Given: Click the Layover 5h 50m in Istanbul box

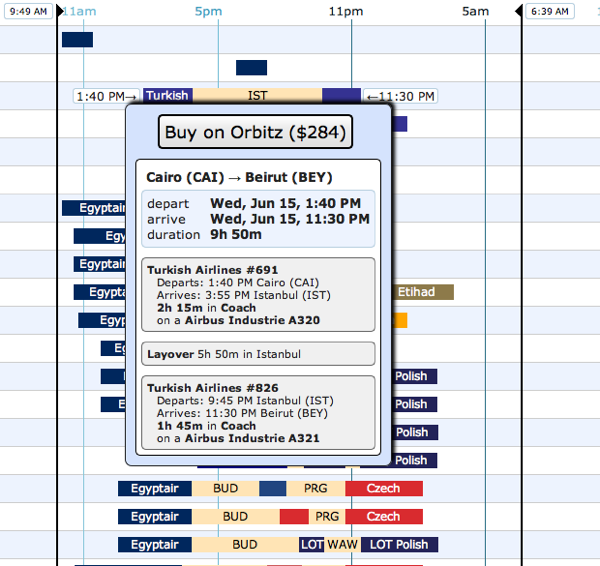Looking at the screenshot, I should pos(258,354).
